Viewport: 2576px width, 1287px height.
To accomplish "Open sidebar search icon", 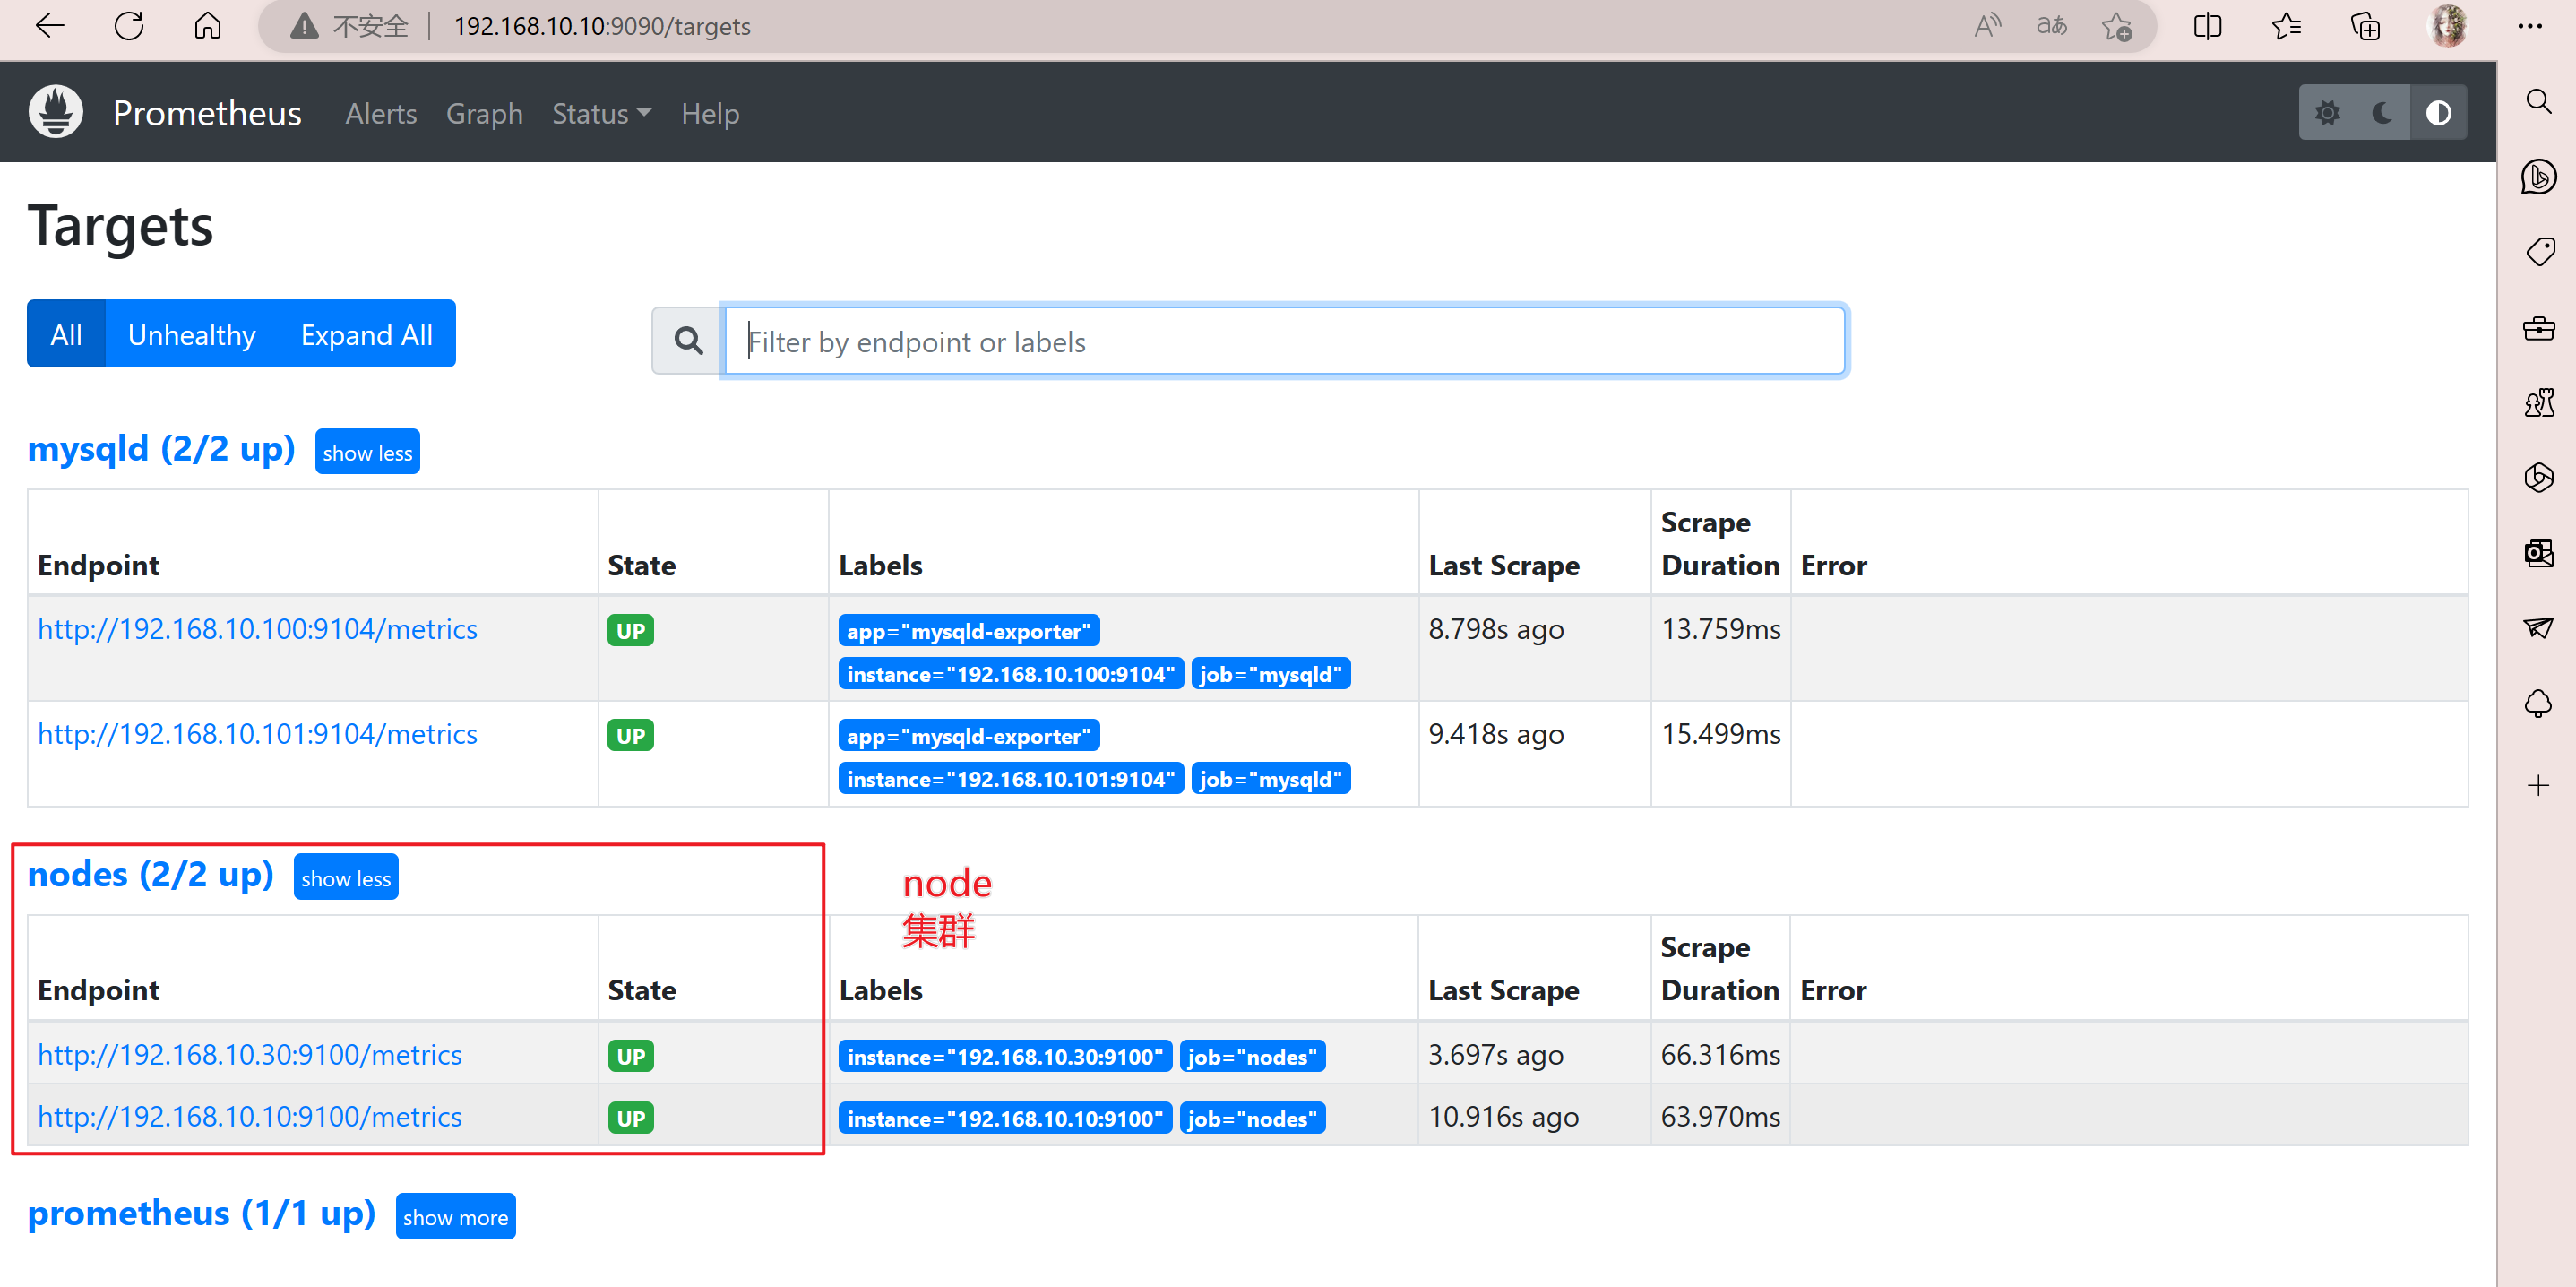I will (2538, 101).
